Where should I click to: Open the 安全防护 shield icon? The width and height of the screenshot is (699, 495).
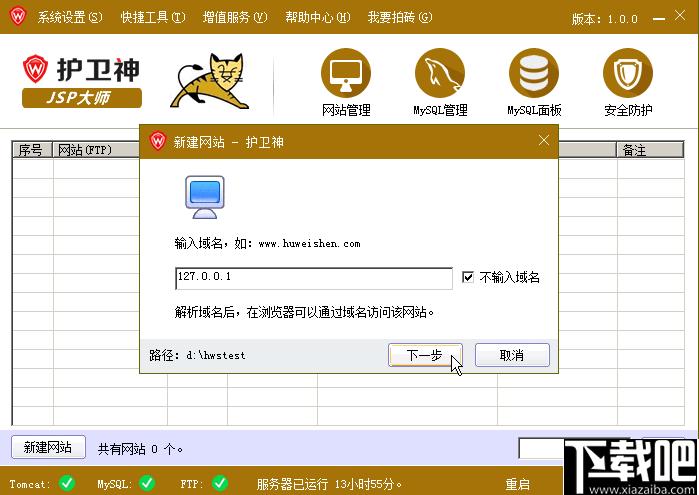click(628, 73)
